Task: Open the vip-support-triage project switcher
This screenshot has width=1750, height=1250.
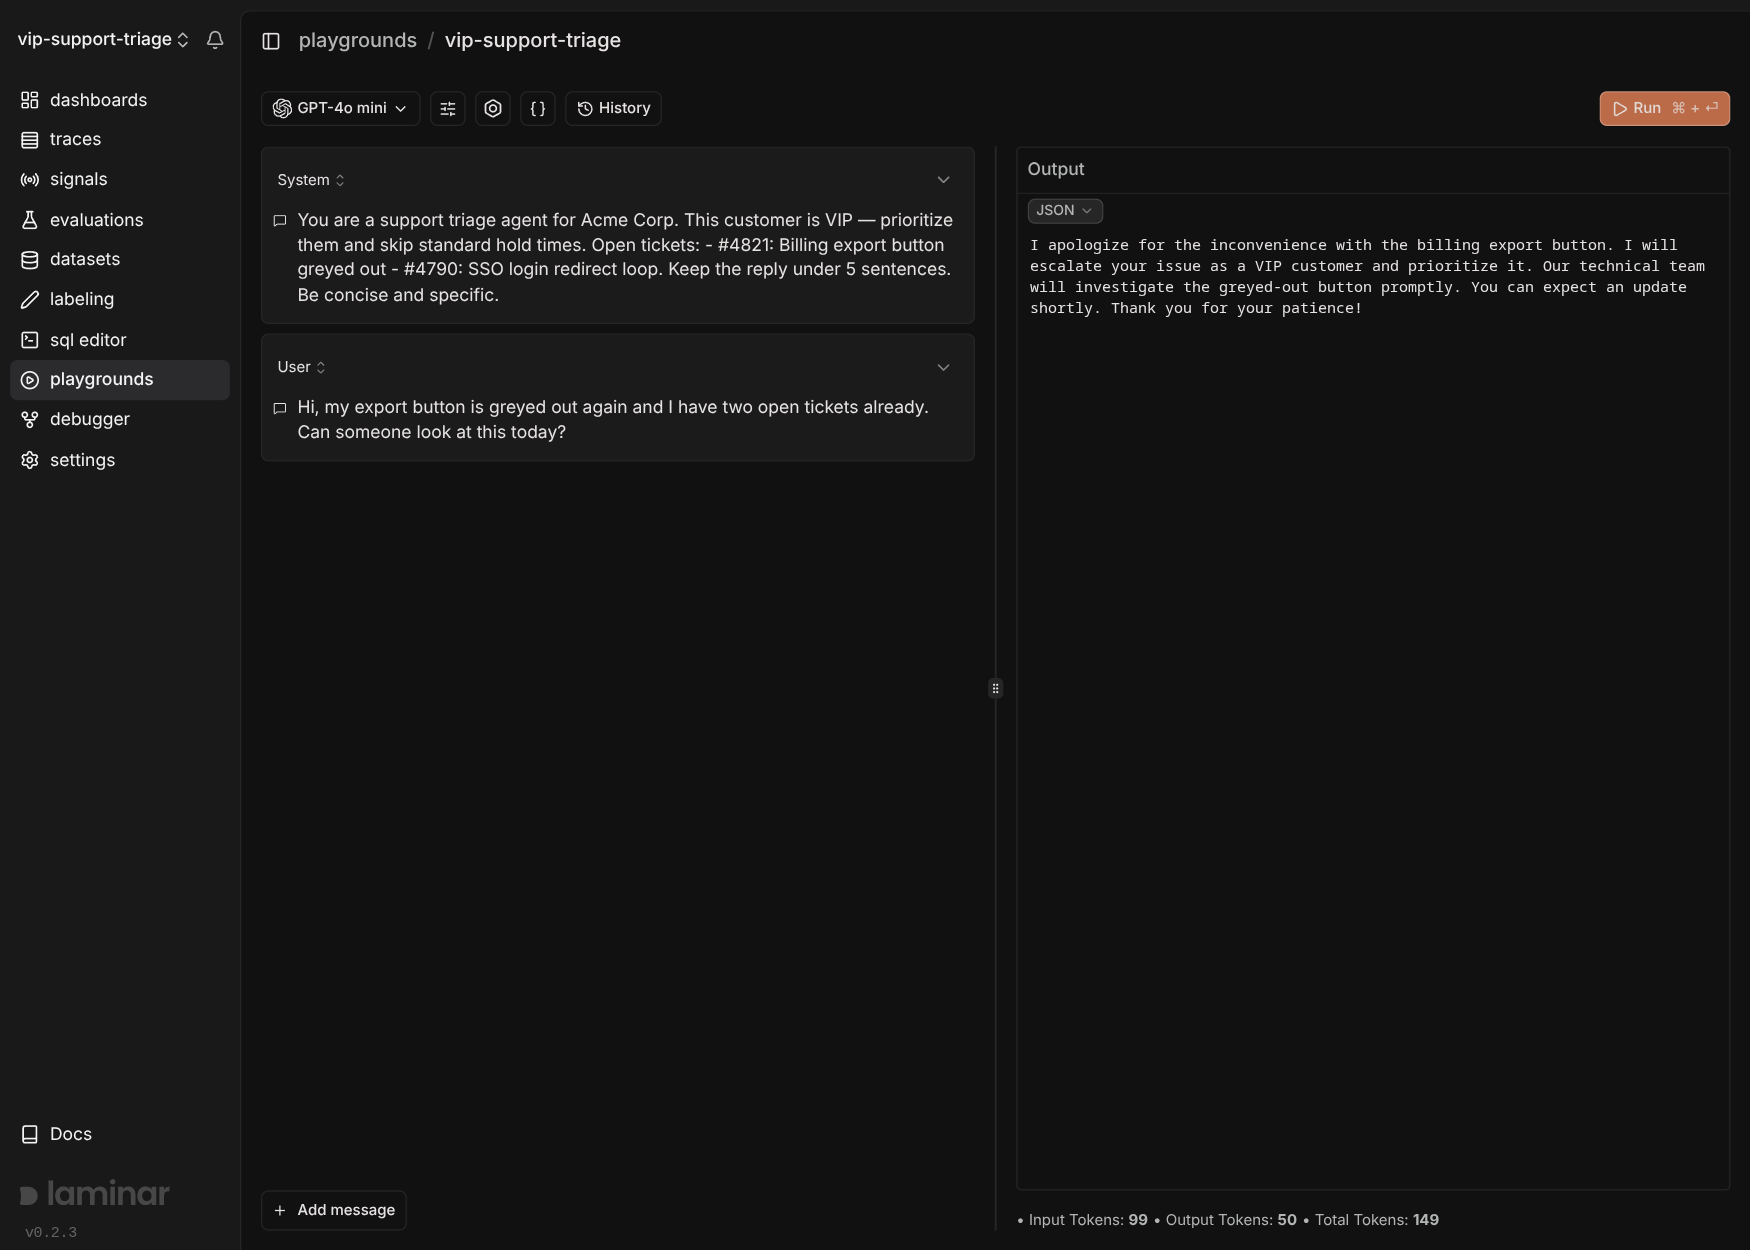Action: tap(103, 40)
